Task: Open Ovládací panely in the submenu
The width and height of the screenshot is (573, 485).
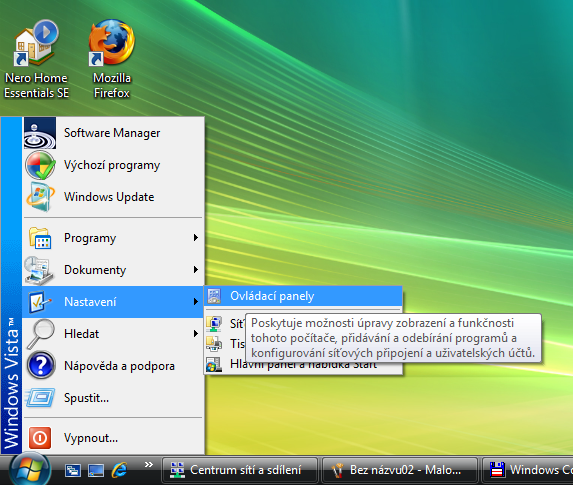Action: pos(303,296)
